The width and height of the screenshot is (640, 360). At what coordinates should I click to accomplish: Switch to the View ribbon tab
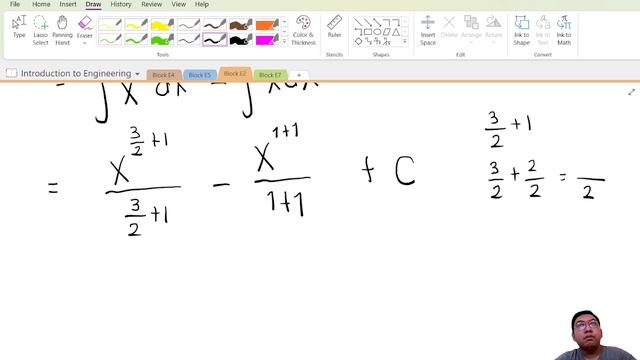(178, 4)
